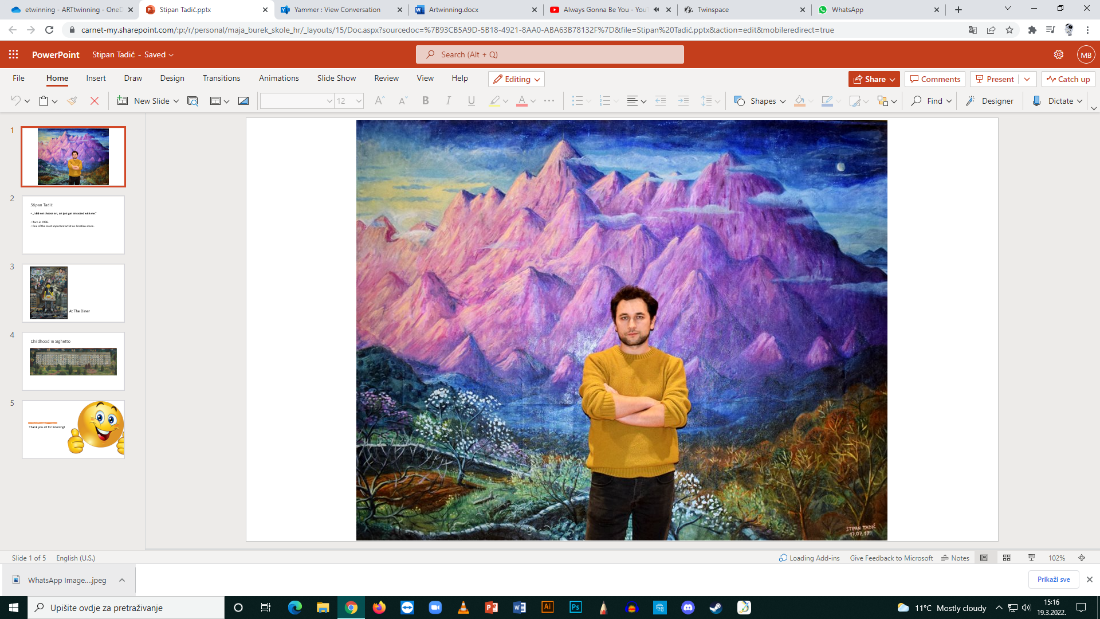Expand the ribbon with the chevron

(x=1093, y=107)
